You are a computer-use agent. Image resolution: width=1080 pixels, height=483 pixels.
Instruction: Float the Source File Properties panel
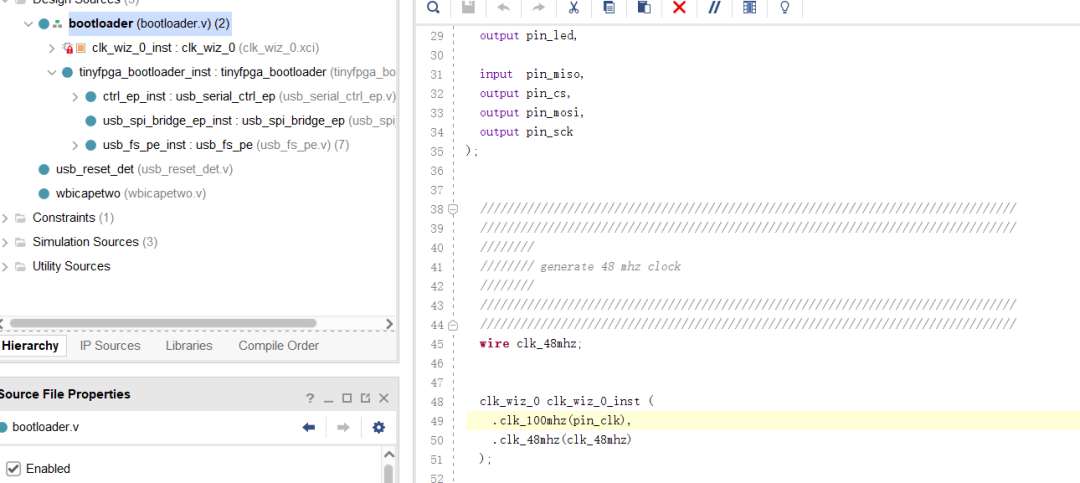click(x=365, y=398)
